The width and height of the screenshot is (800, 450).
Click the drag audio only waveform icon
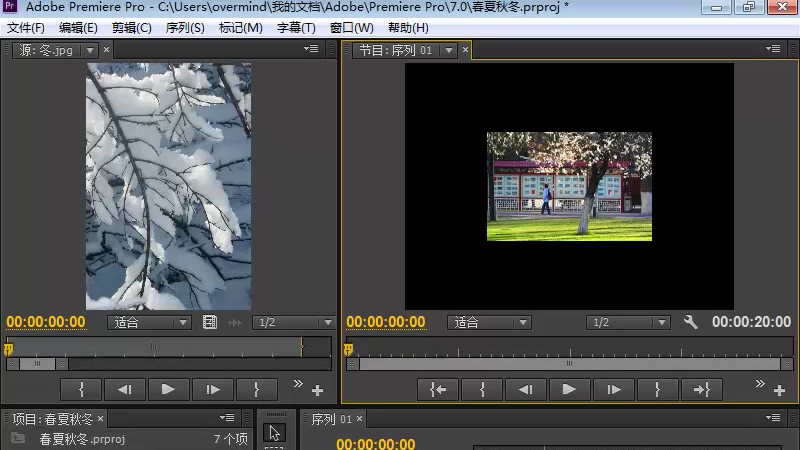click(x=235, y=322)
